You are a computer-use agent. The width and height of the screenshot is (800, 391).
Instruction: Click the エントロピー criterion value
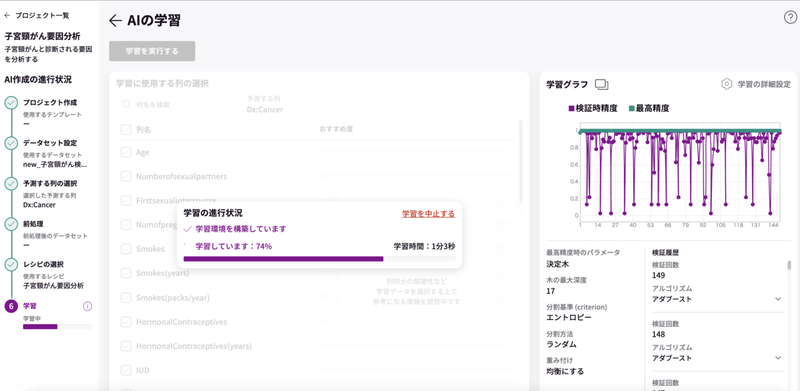(569, 317)
